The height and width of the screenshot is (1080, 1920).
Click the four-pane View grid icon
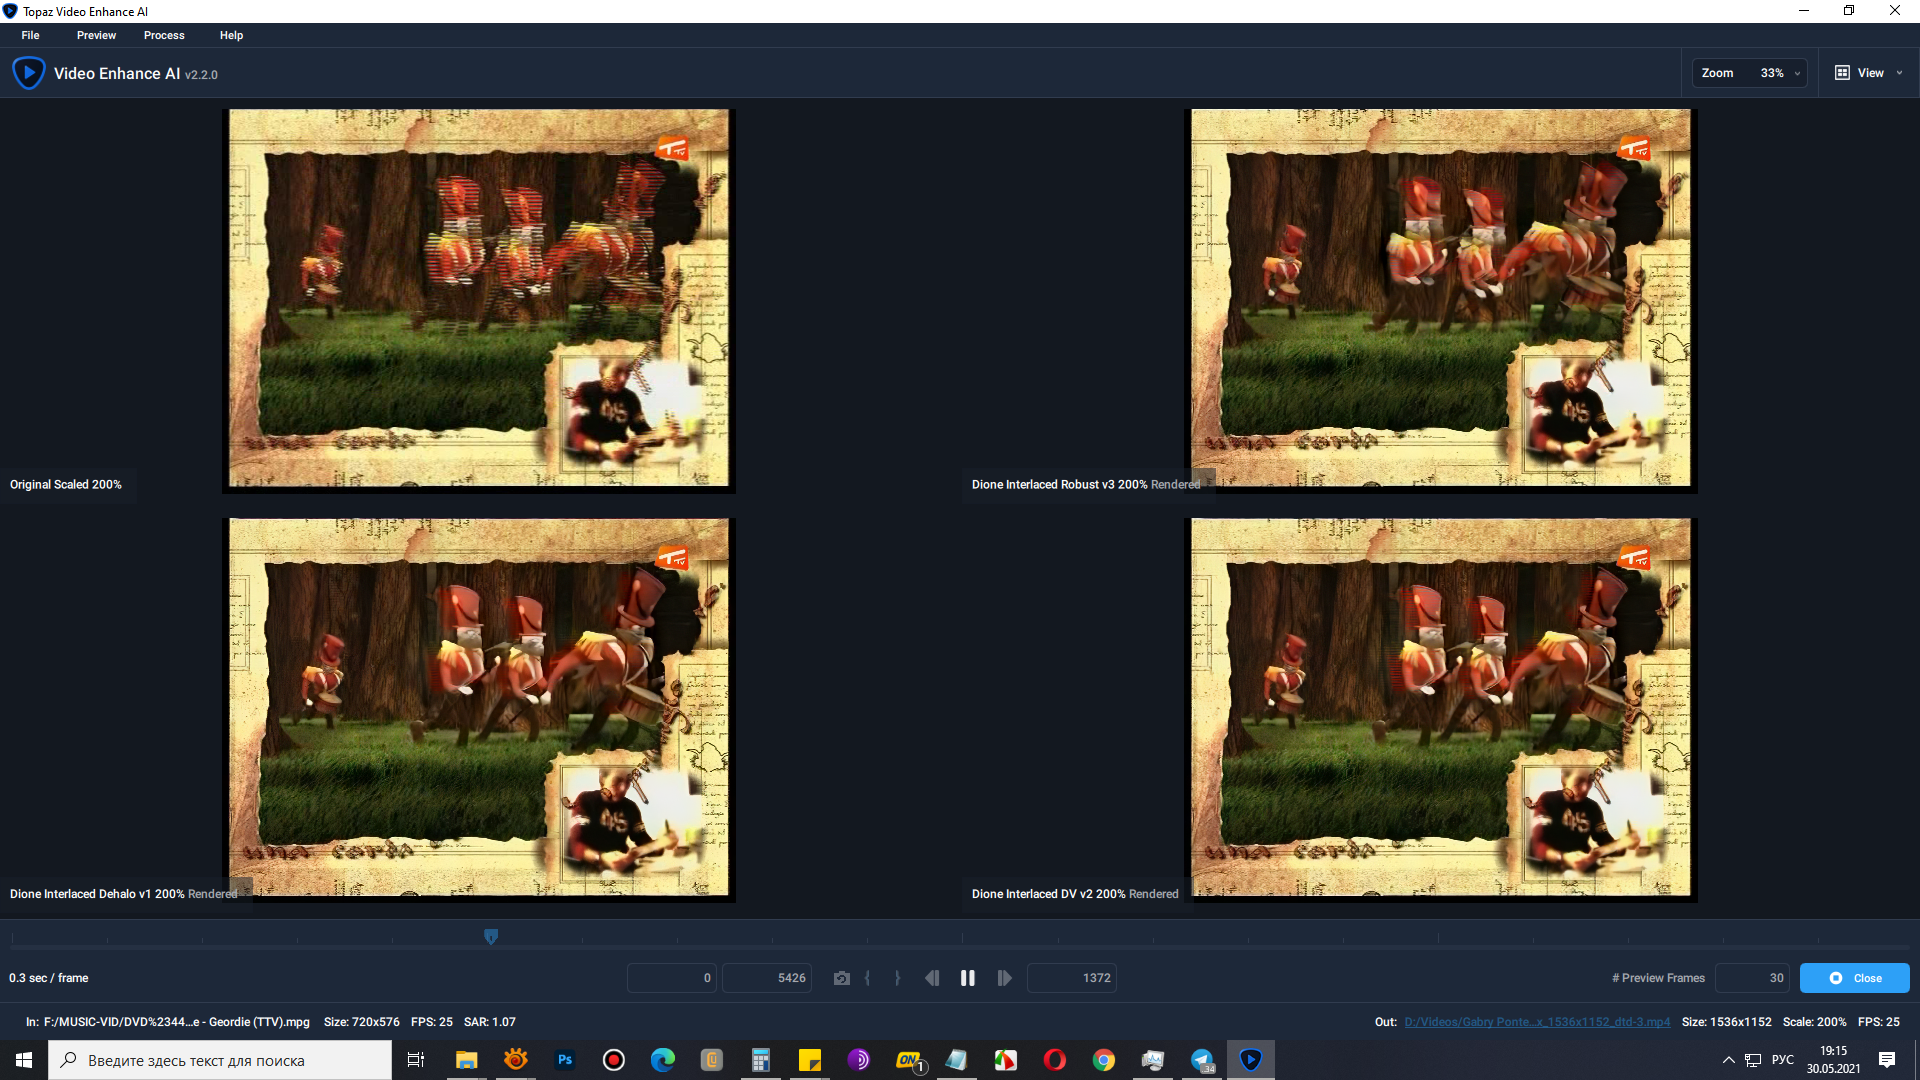[1842, 73]
